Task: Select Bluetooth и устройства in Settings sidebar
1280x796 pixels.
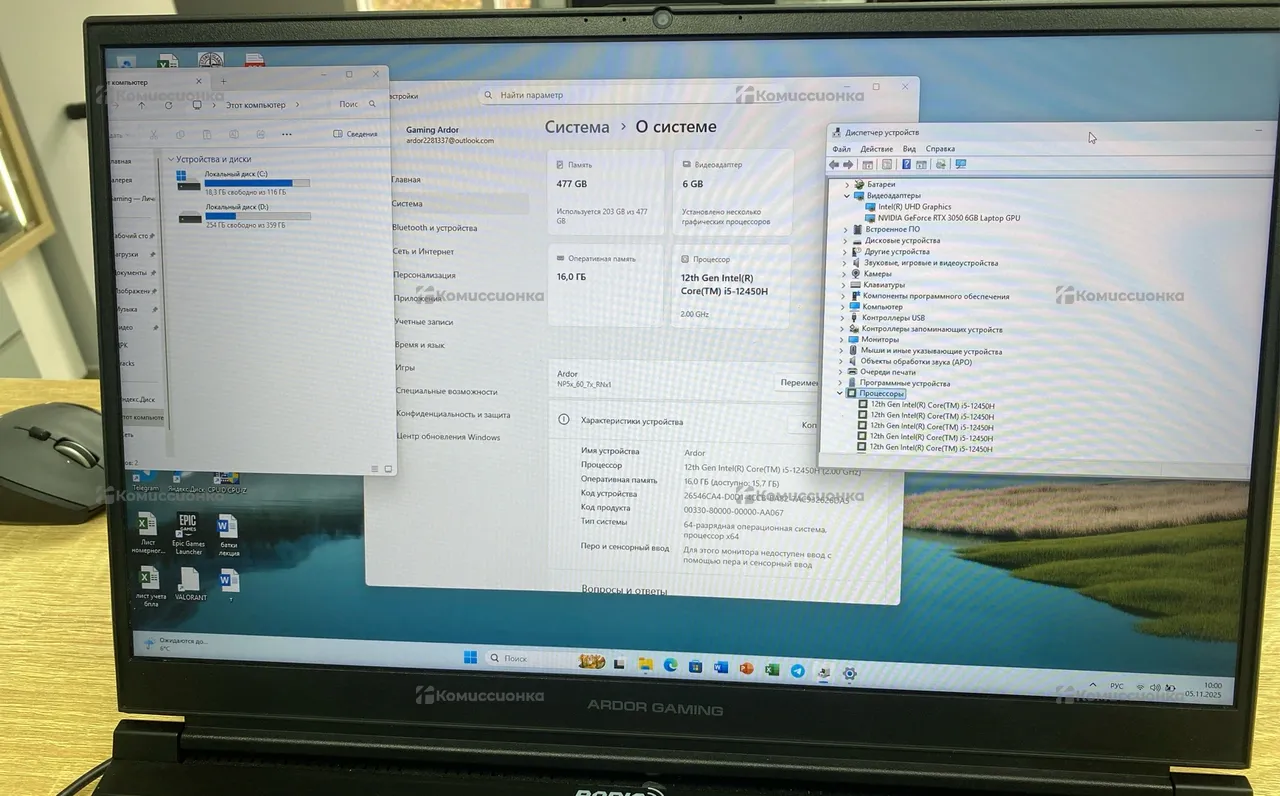Action: [434, 228]
